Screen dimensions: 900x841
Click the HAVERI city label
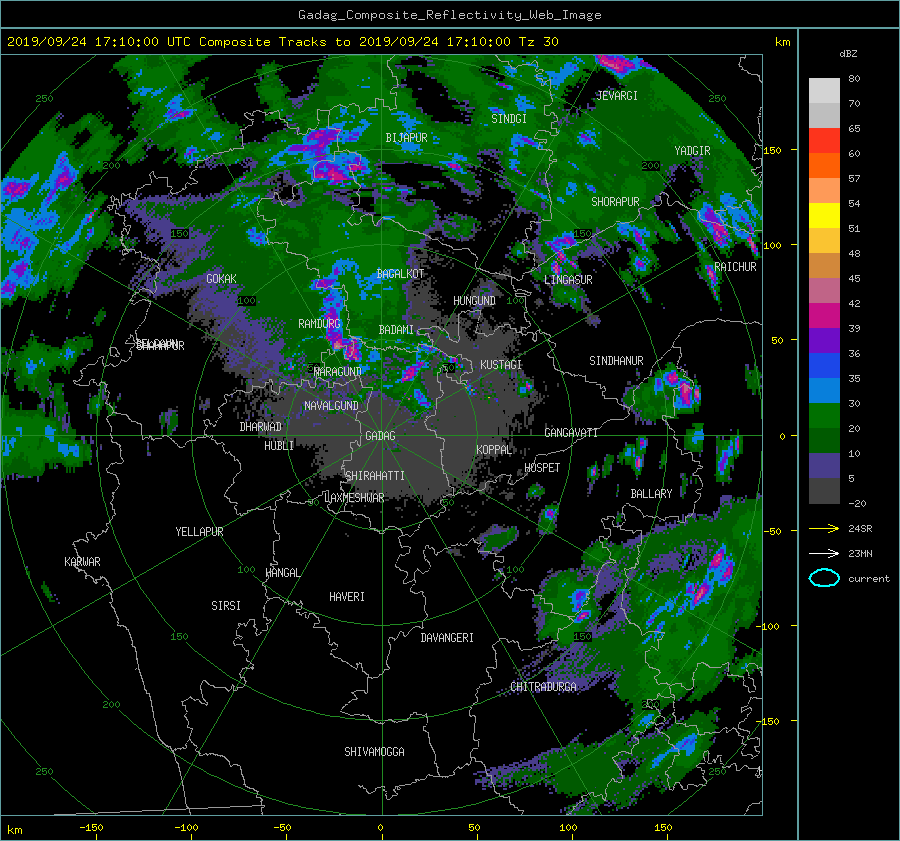coord(347,597)
